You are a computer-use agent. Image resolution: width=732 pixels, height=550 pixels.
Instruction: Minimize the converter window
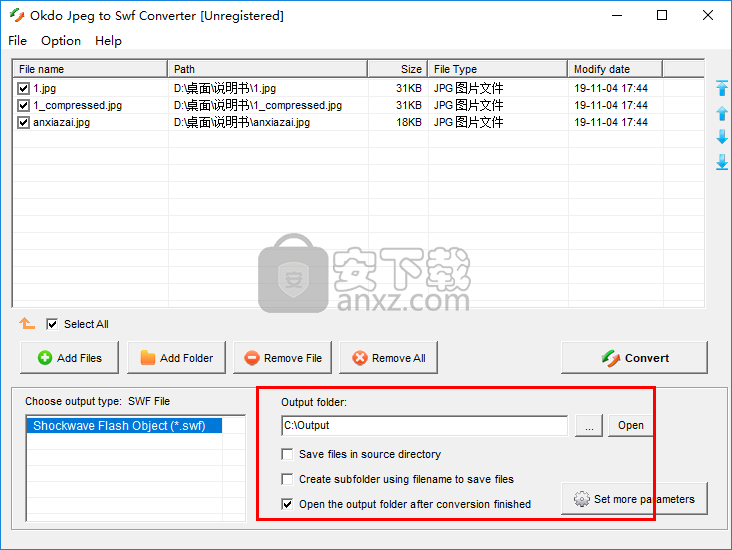pyautogui.click(x=617, y=15)
